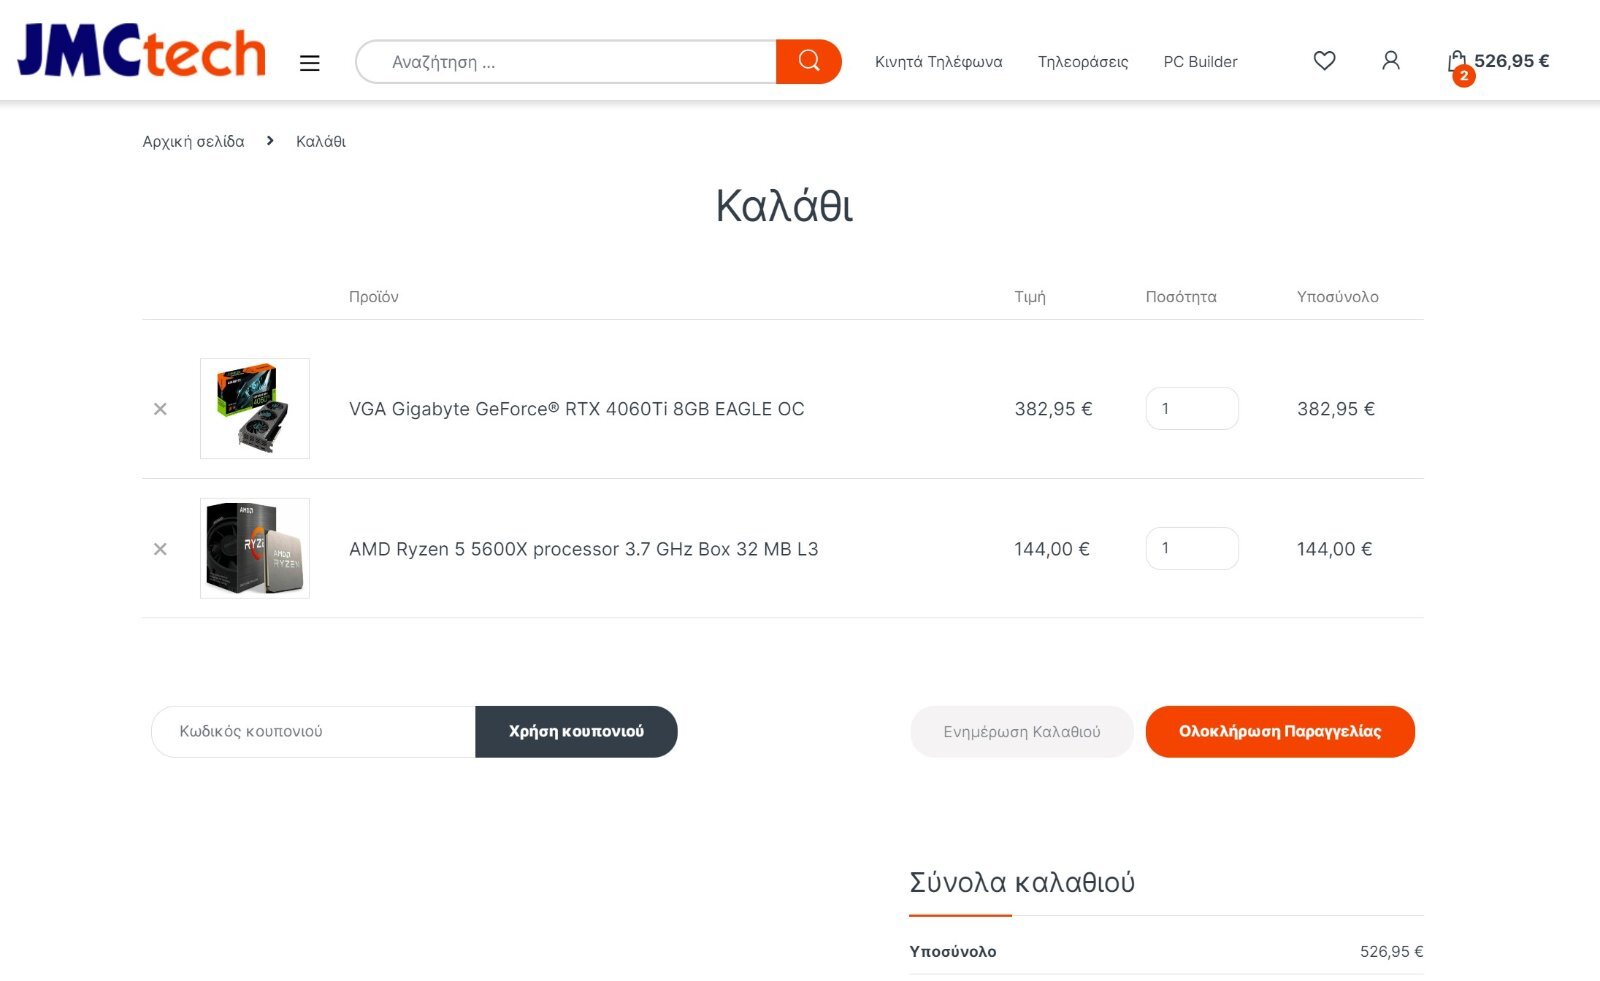This screenshot has height=981, width=1600.
Task: Focus the Αναζήτηση search field
Action: (x=567, y=62)
